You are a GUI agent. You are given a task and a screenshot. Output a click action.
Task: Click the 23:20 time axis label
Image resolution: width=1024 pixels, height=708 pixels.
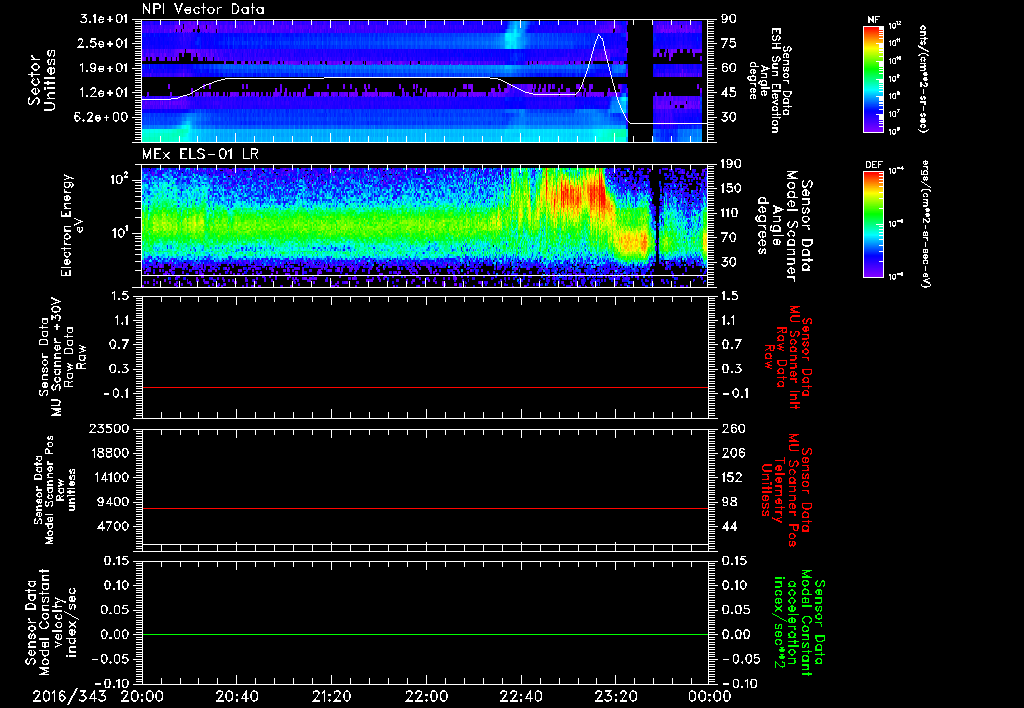click(x=615, y=696)
